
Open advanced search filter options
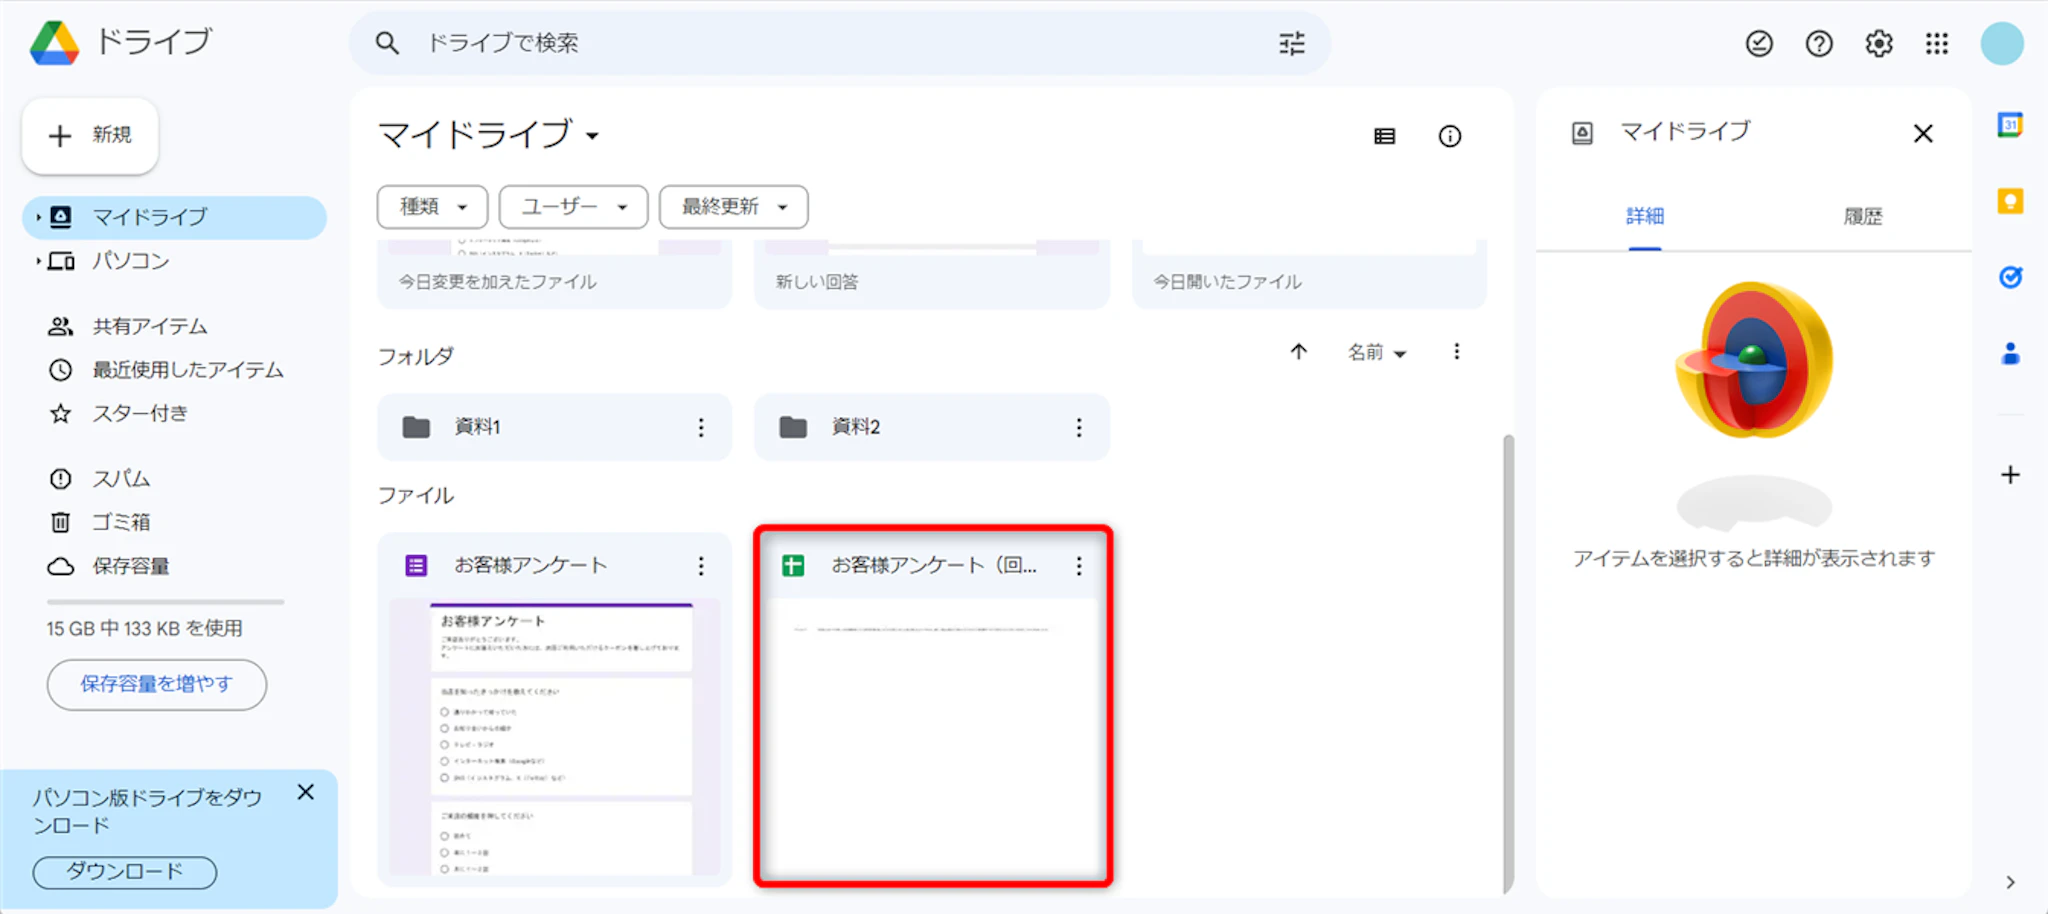click(1291, 43)
